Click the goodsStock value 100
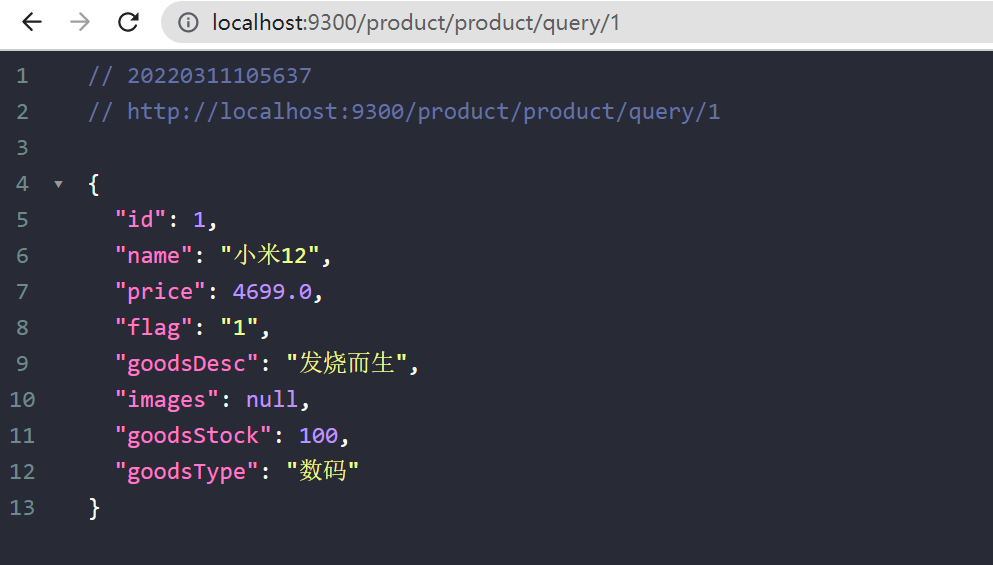 [319, 436]
